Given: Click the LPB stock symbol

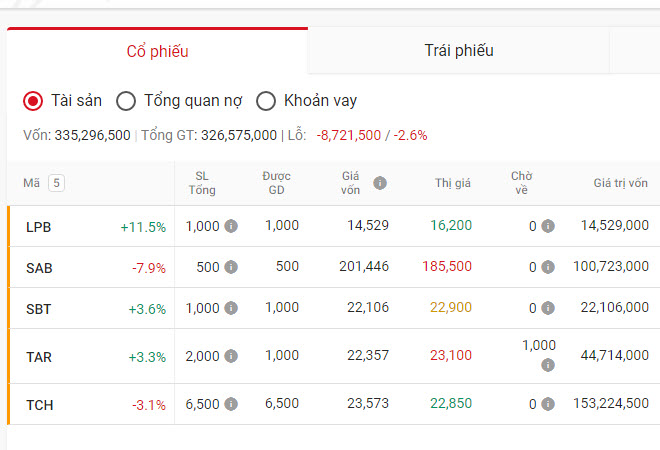Looking at the screenshot, I should click(38, 227).
